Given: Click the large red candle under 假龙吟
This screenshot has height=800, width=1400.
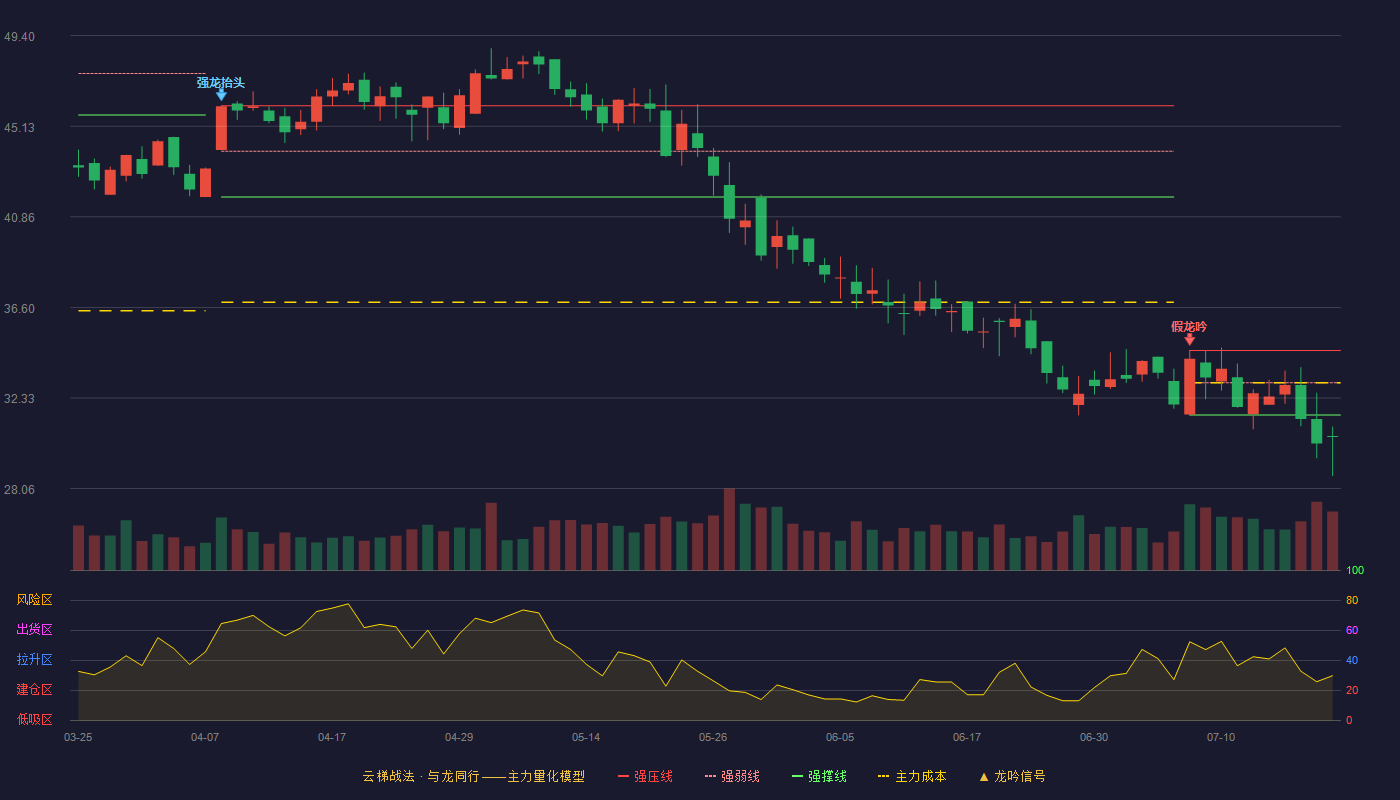Looking at the screenshot, I should 1189,387.
